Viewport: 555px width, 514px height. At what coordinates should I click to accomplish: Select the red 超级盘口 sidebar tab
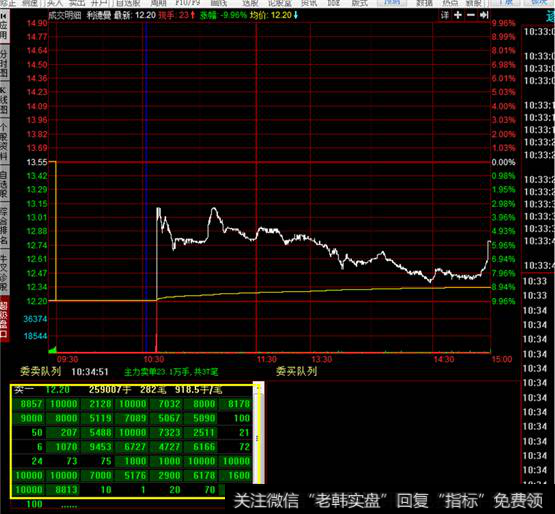click(4, 320)
